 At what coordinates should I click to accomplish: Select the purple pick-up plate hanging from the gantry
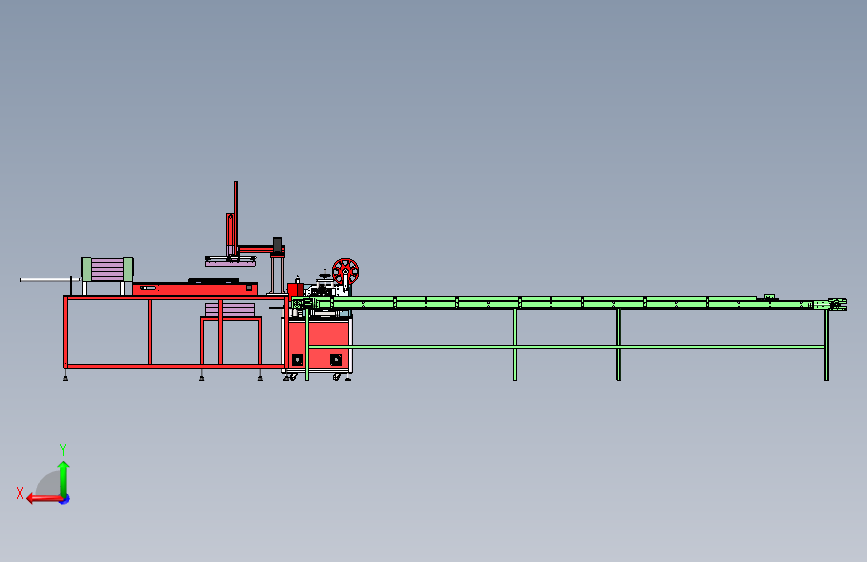tap(230, 263)
